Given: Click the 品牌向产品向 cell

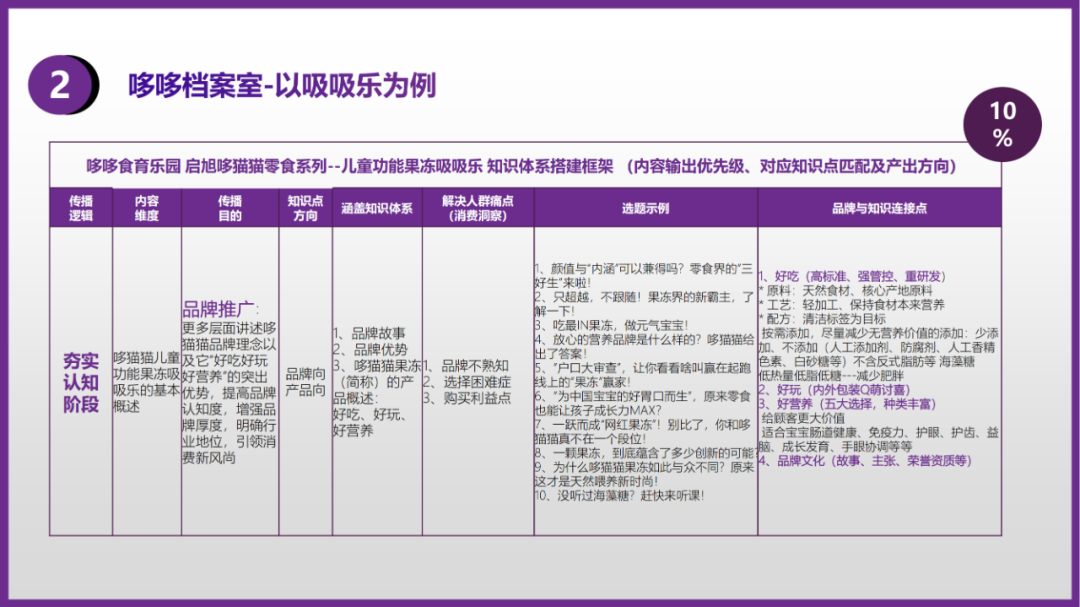Looking at the screenshot, I should click(x=305, y=382).
